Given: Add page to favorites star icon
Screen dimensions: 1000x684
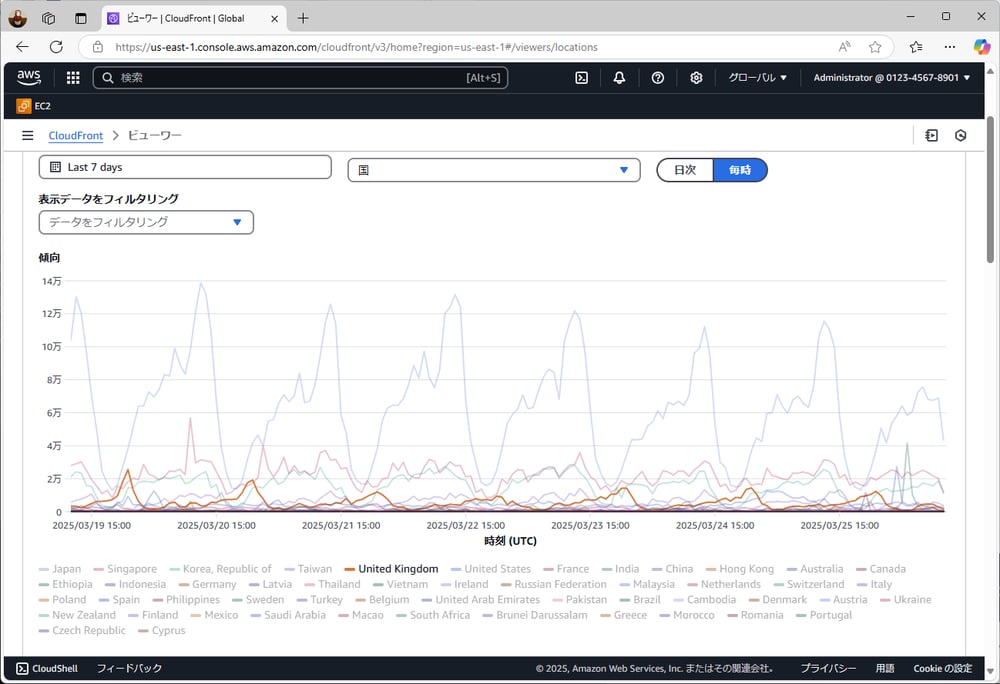Looking at the screenshot, I should (x=875, y=47).
